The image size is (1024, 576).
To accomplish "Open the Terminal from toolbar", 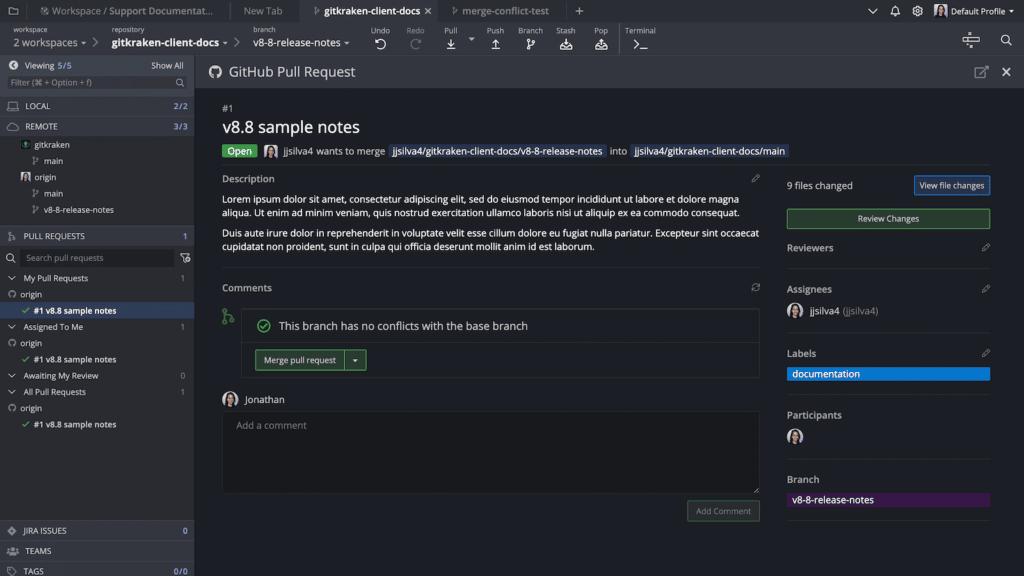I will coord(640,45).
